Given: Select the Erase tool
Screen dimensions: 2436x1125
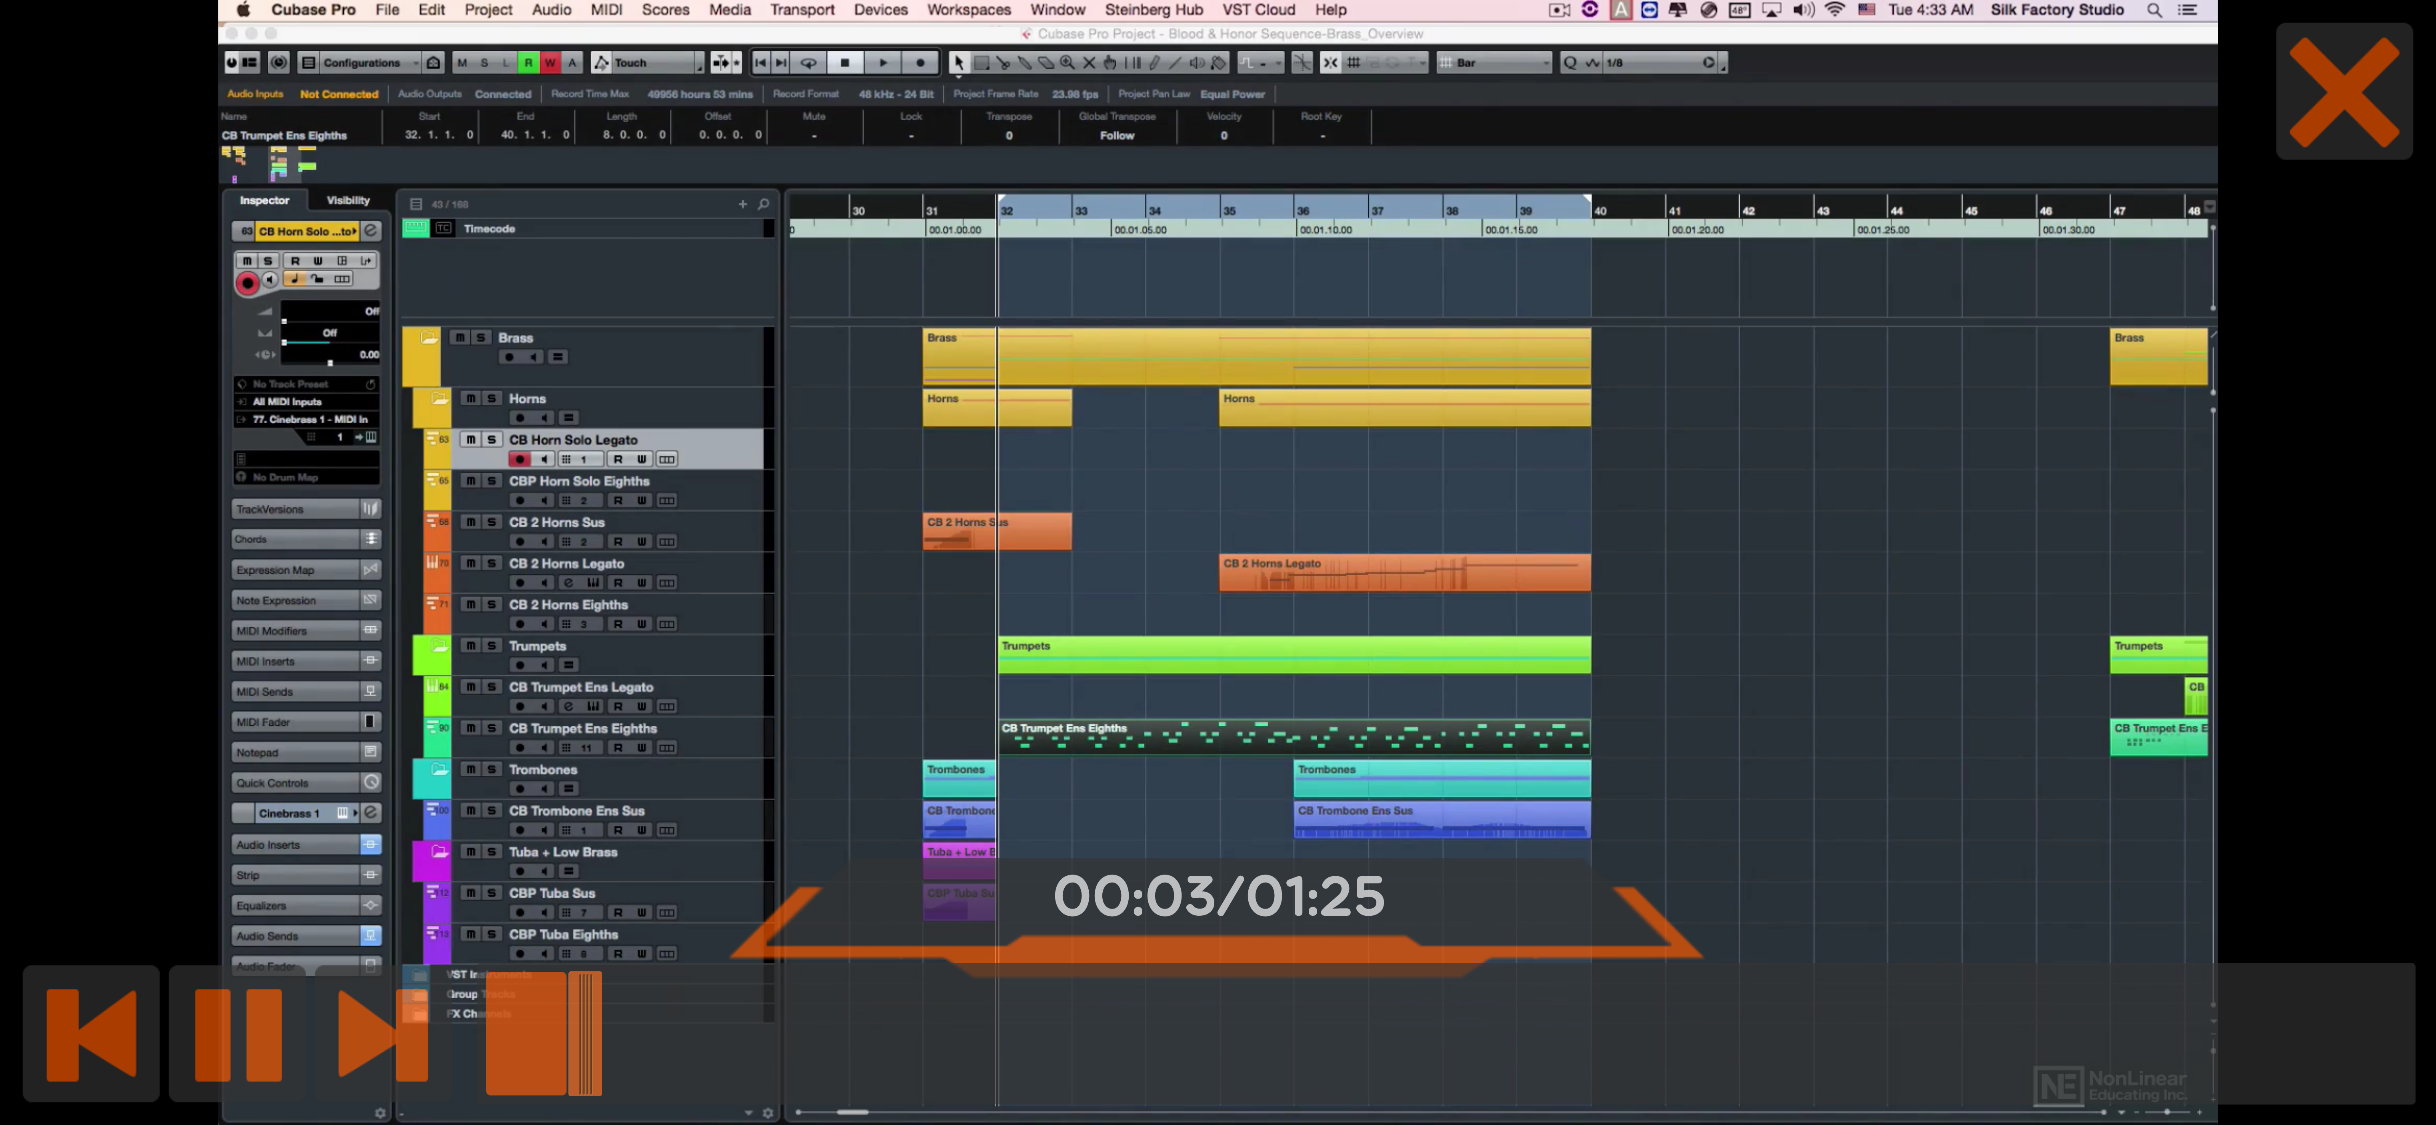Looking at the screenshot, I should coord(1046,63).
